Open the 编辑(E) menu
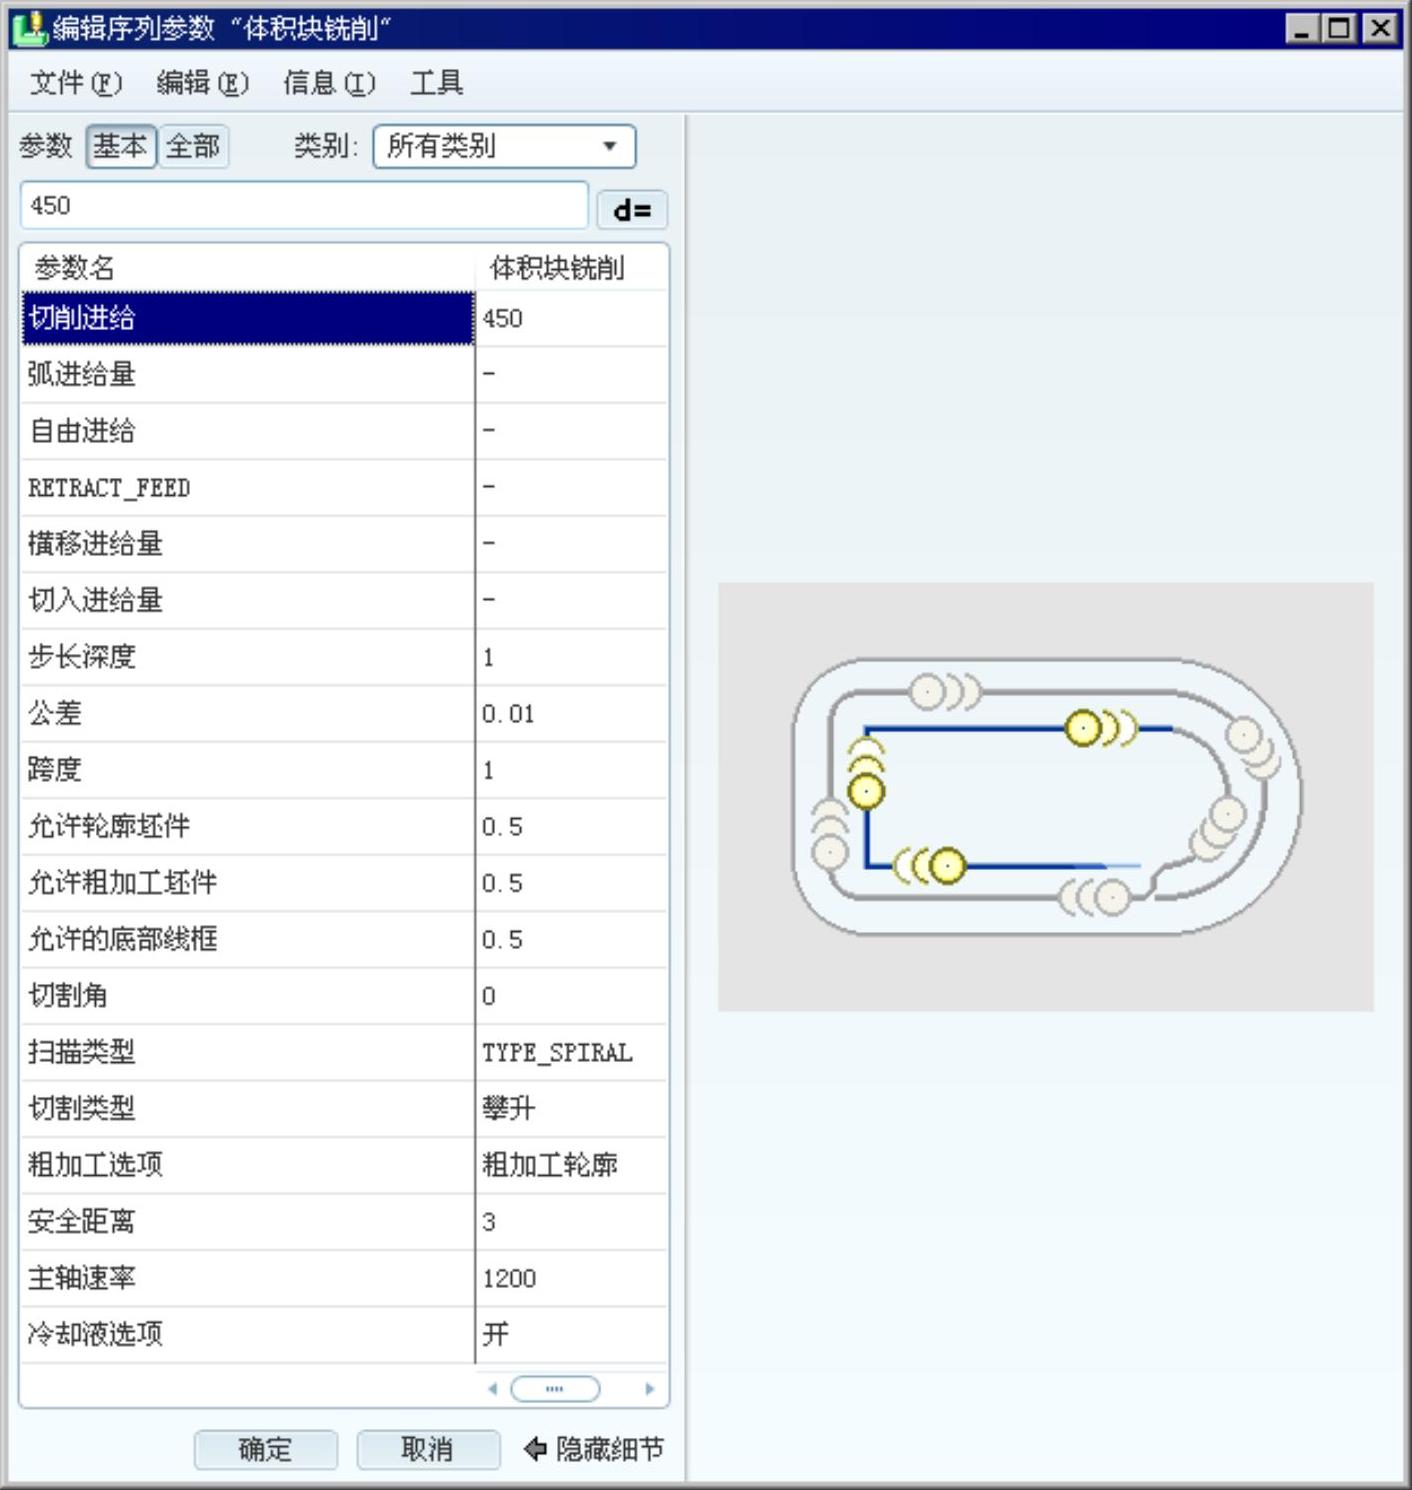1412x1490 pixels. pos(202,83)
